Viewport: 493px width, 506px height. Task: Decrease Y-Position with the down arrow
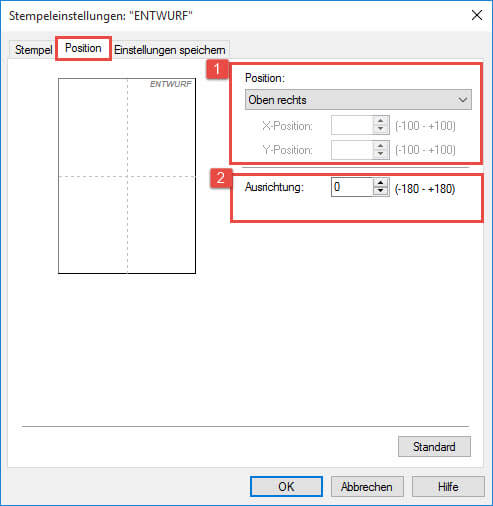(x=381, y=154)
